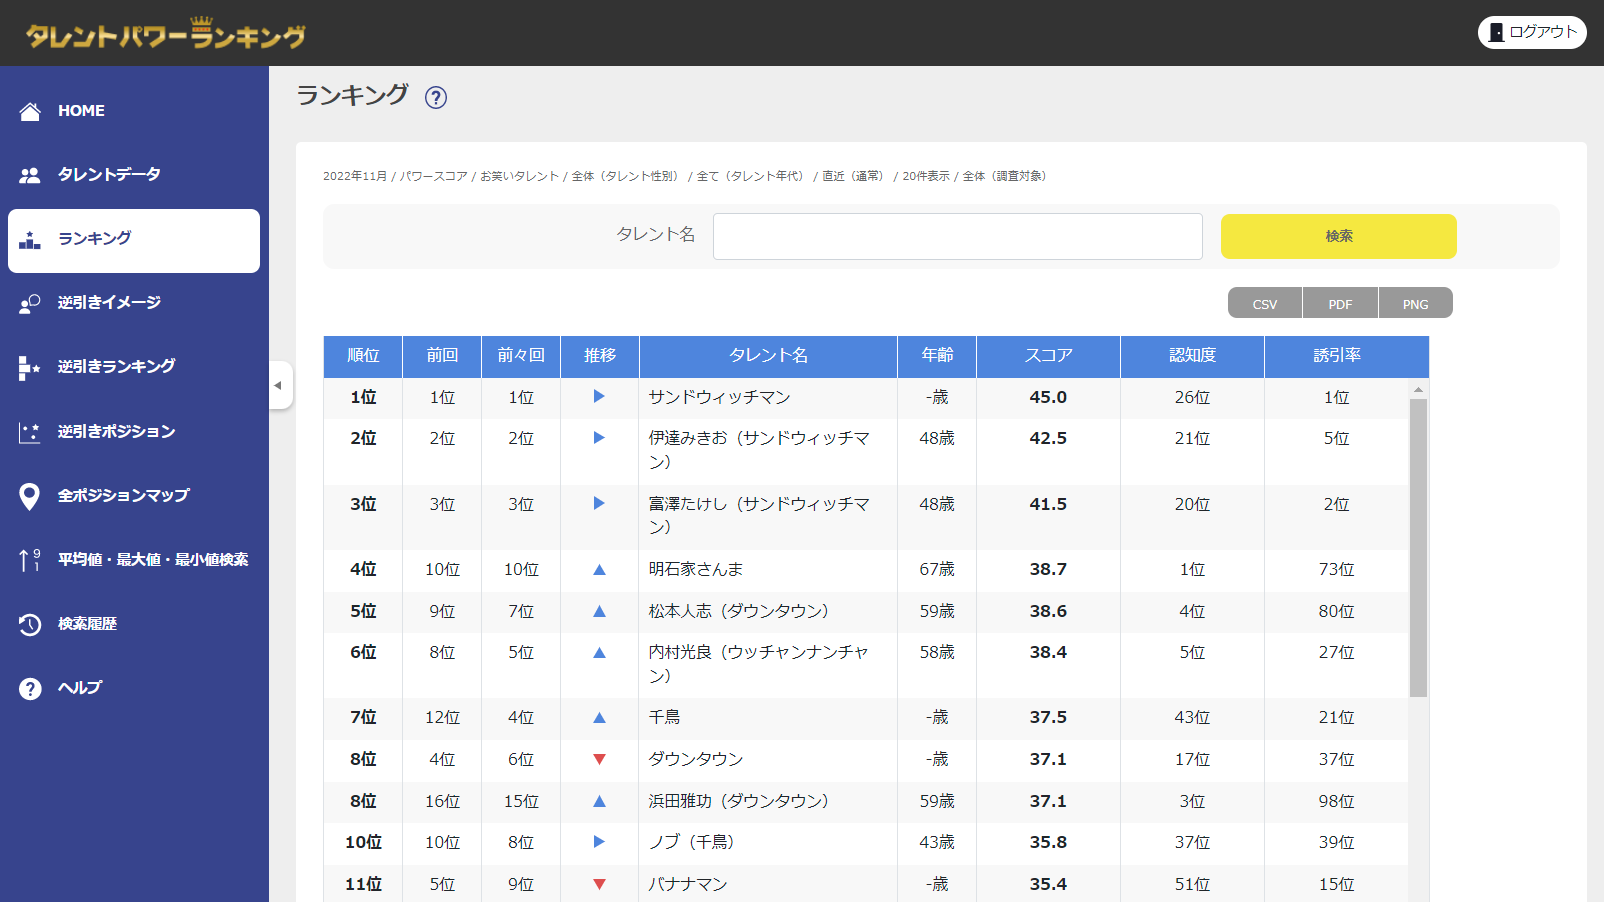
Task: Click the 逆引きポジション chart icon
Action: pos(30,432)
